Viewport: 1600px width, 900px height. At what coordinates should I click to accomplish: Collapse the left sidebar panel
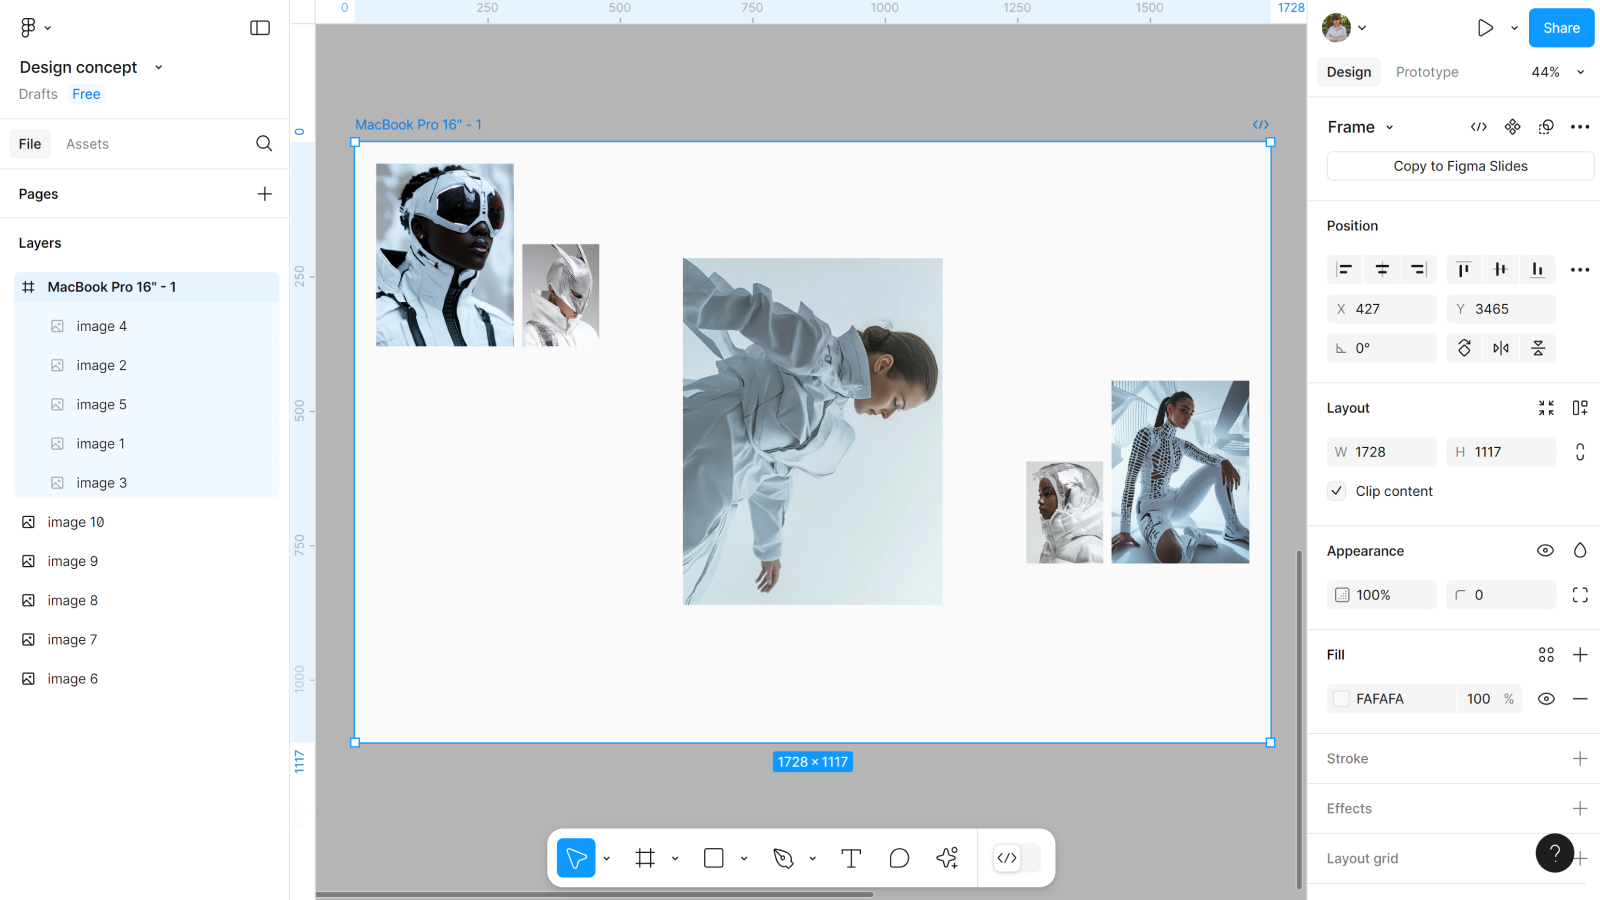pos(260,28)
